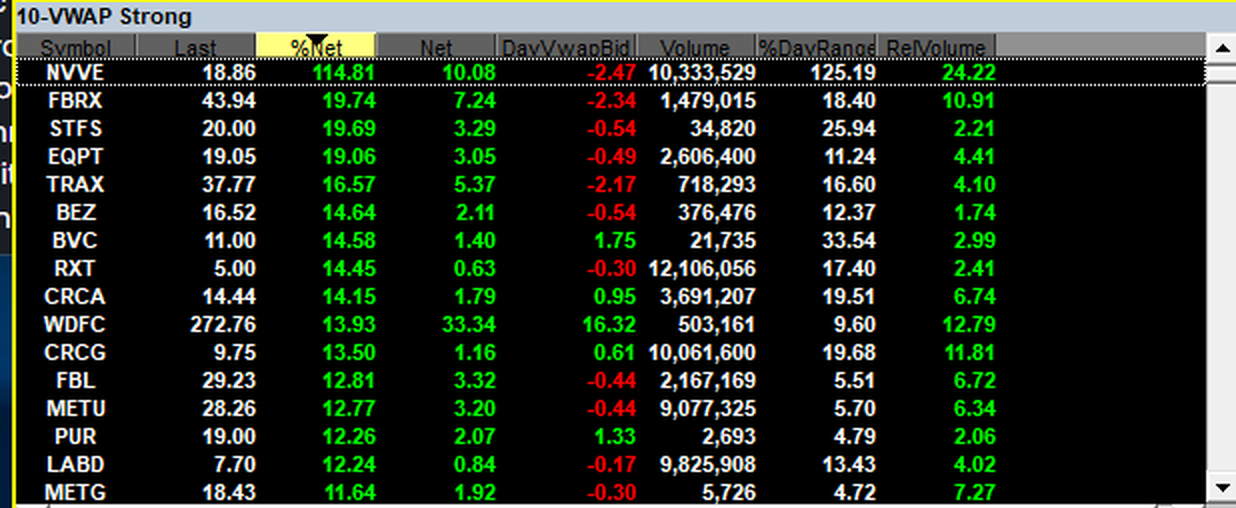The width and height of the screenshot is (1236, 508).
Task: Select the RXT symbol
Action: [x=76, y=268]
